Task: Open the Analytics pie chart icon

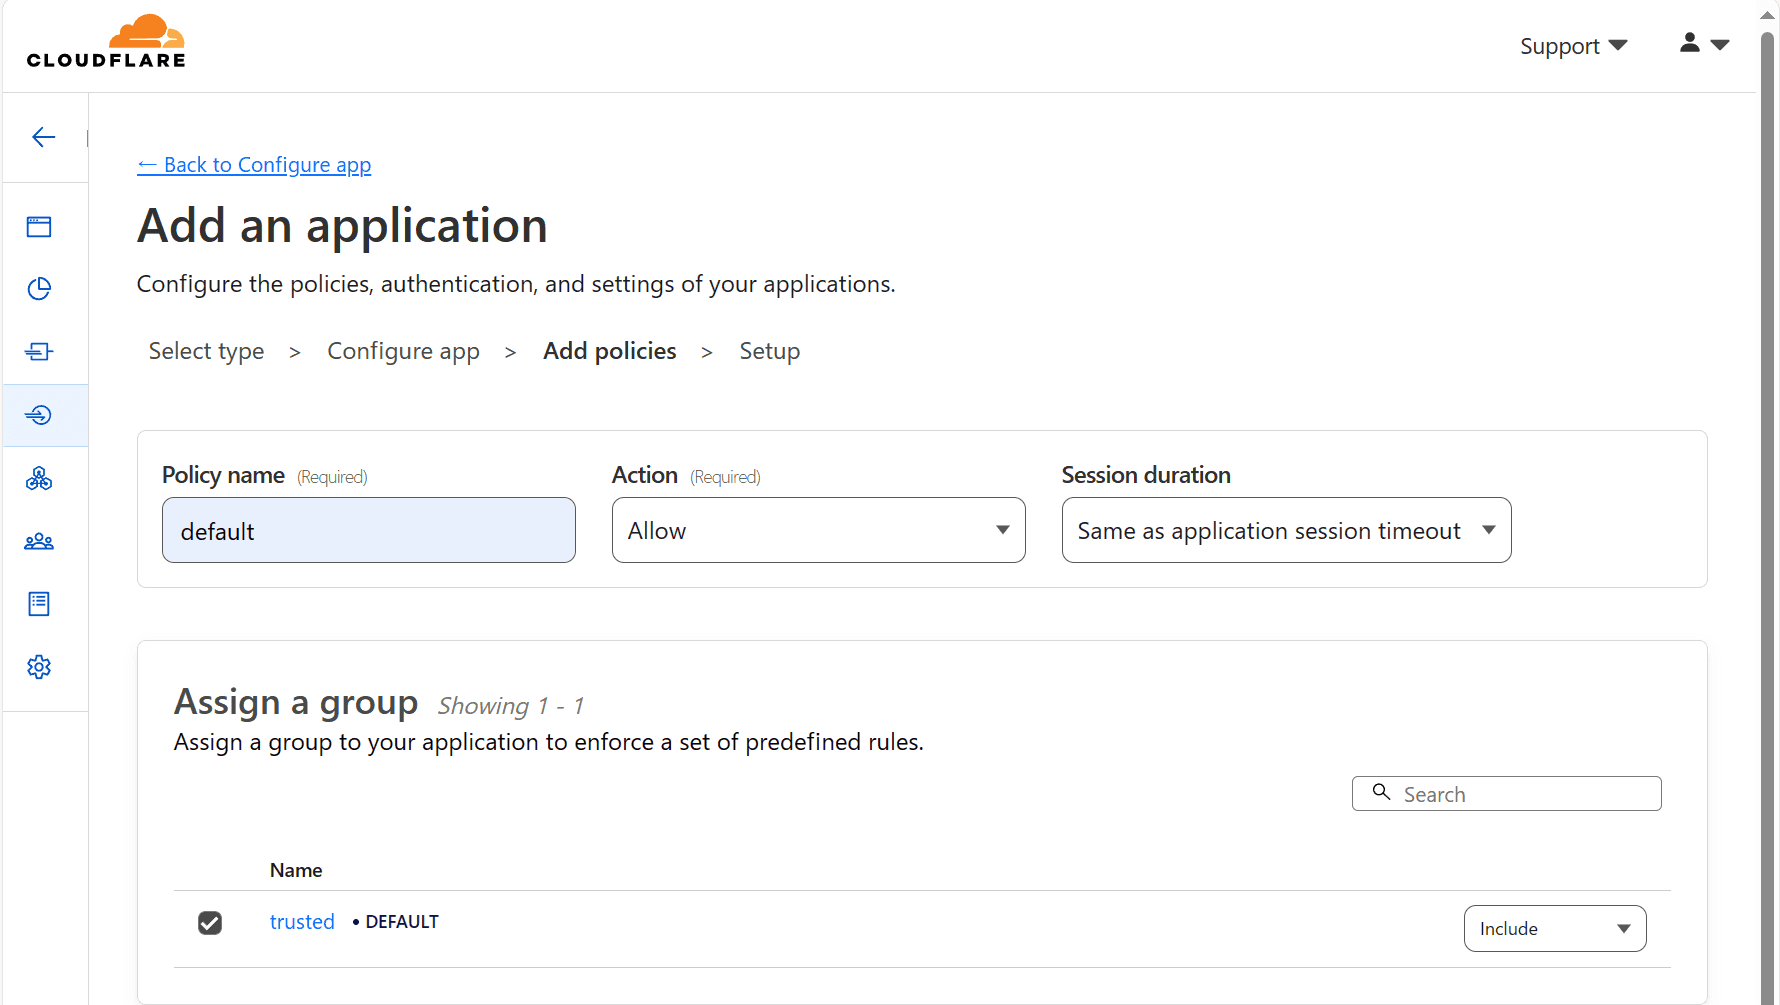Action: point(39,289)
